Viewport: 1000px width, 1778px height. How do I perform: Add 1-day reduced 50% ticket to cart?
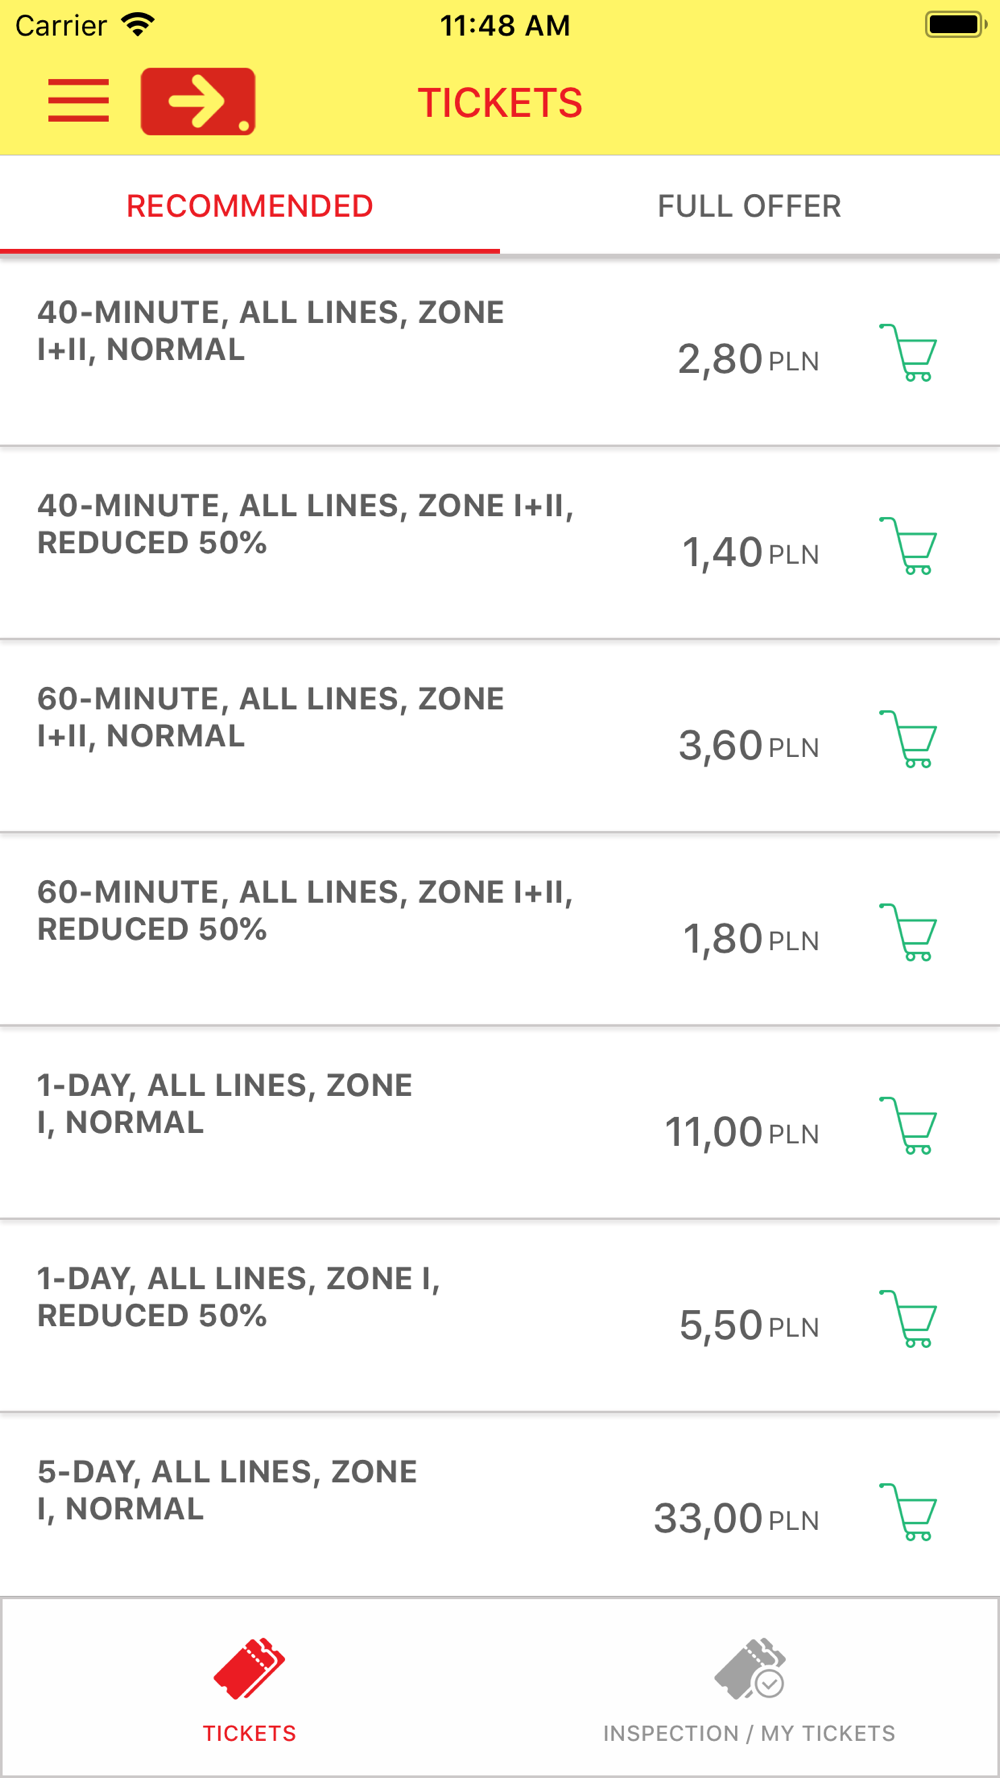[x=908, y=1319]
